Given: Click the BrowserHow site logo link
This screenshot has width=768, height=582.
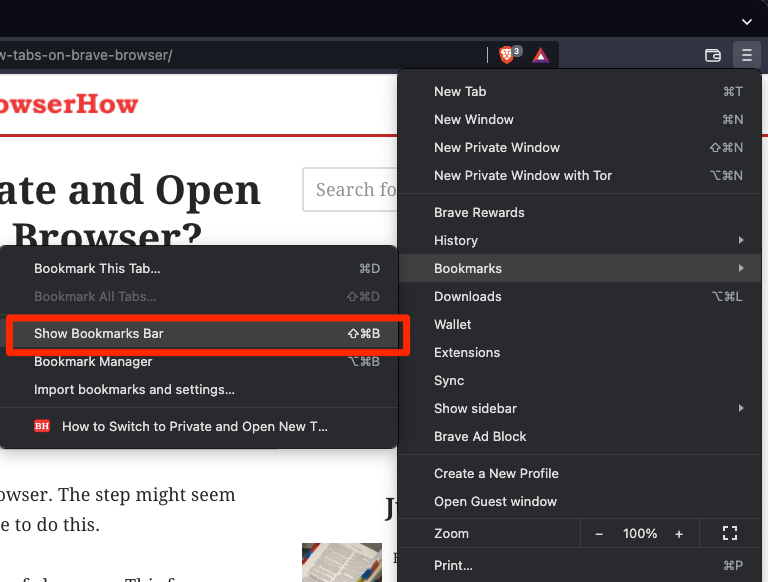Looking at the screenshot, I should [x=68, y=104].
